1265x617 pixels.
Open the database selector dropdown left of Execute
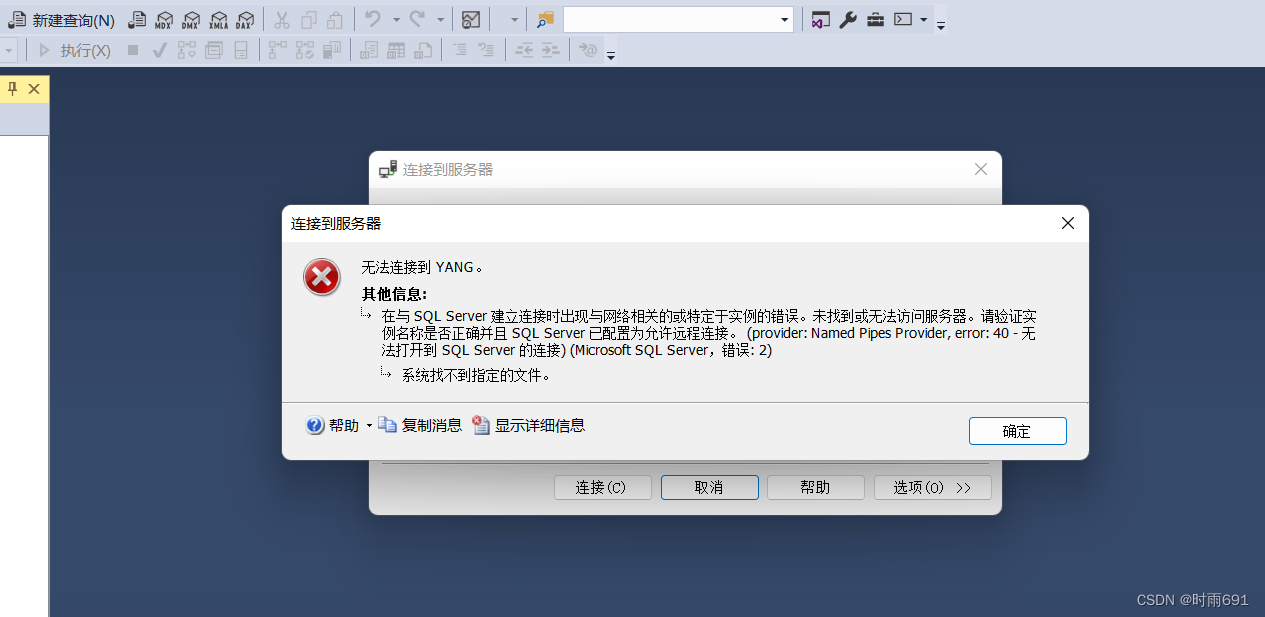9,50
